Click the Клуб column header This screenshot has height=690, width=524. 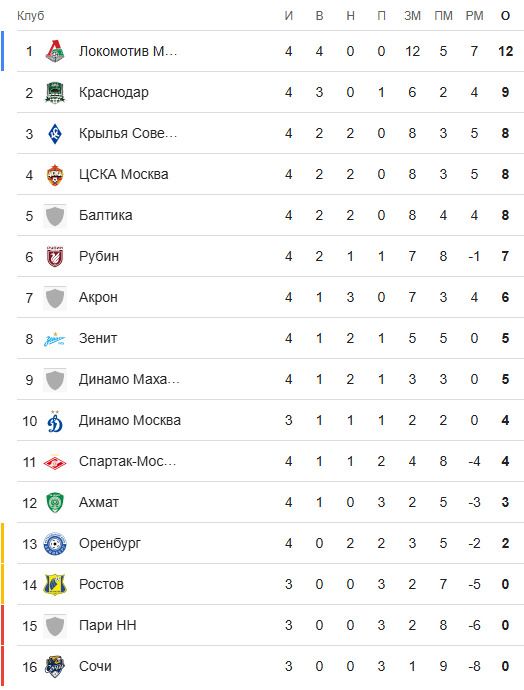click(x=30, y=16)
